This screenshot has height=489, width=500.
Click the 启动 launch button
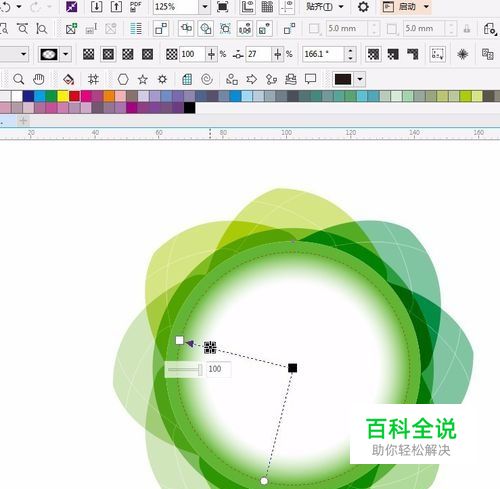pos(401,7)
